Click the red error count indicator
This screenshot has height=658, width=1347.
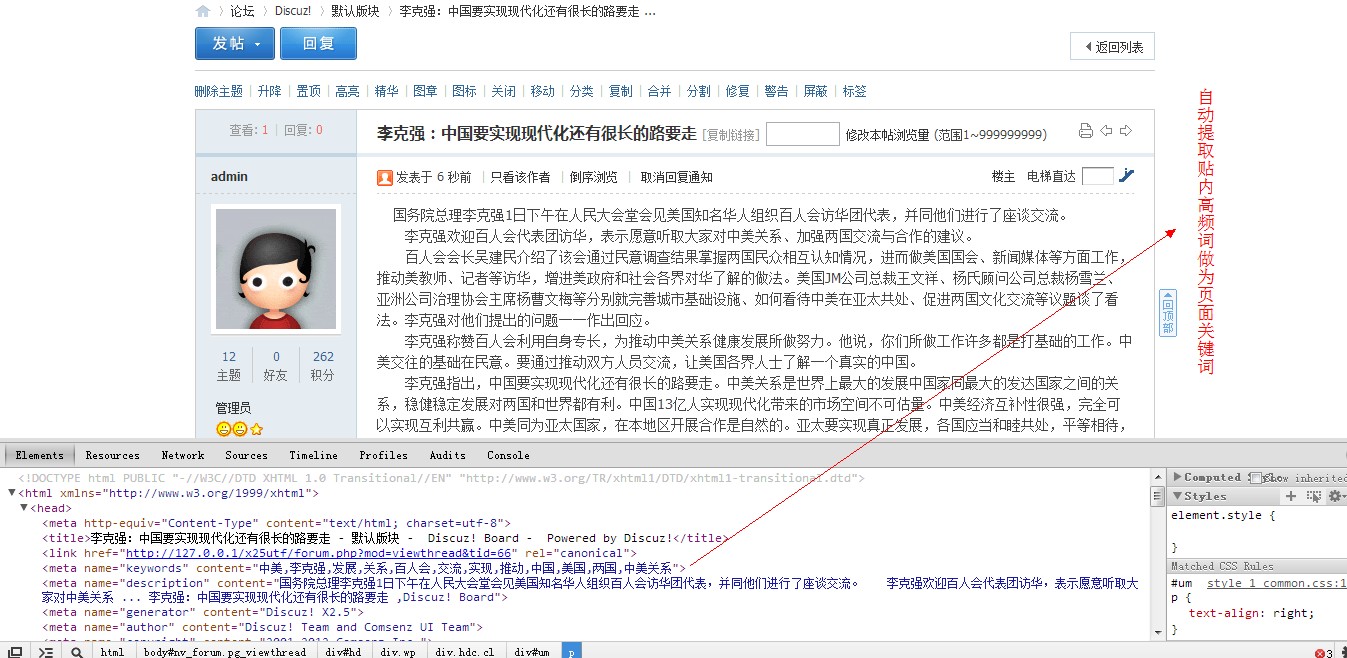tap(1323, 653)
